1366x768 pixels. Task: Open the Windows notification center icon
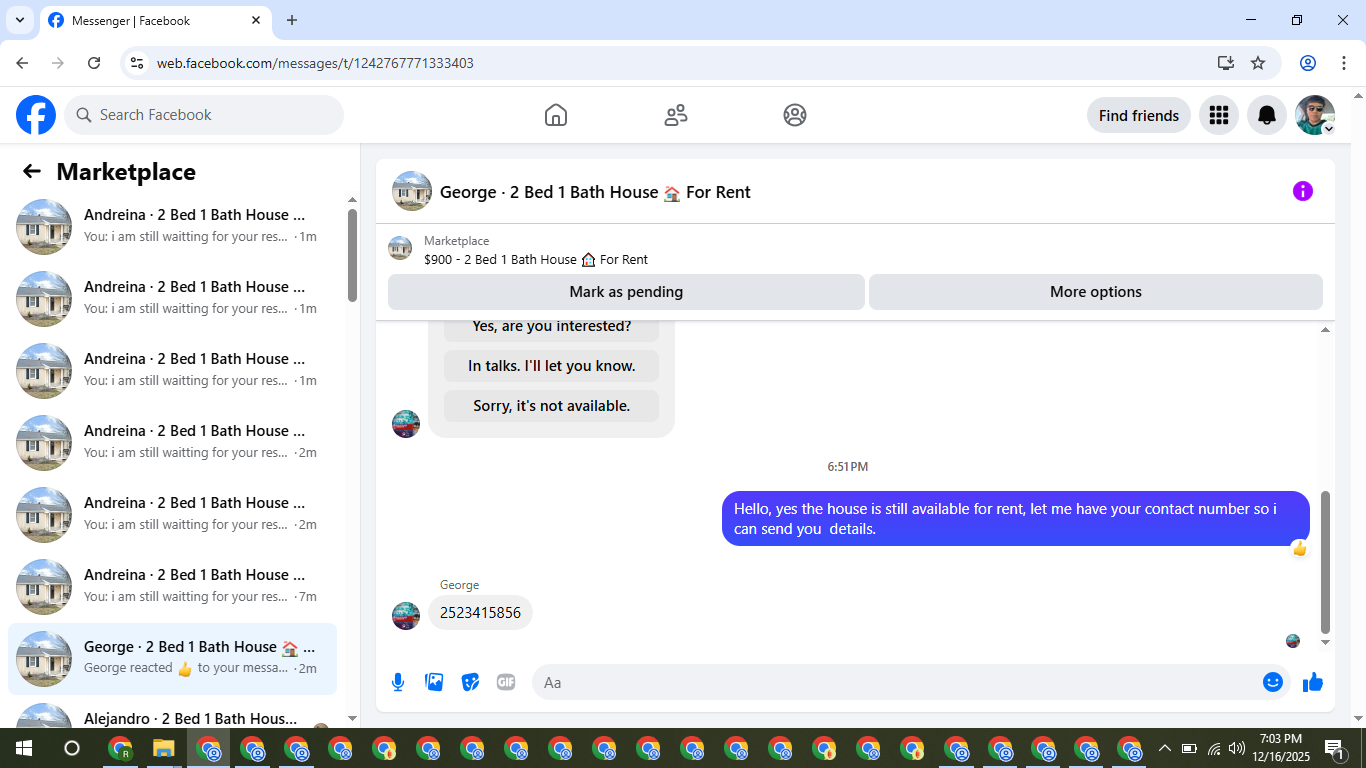(x=1335, y=748)
